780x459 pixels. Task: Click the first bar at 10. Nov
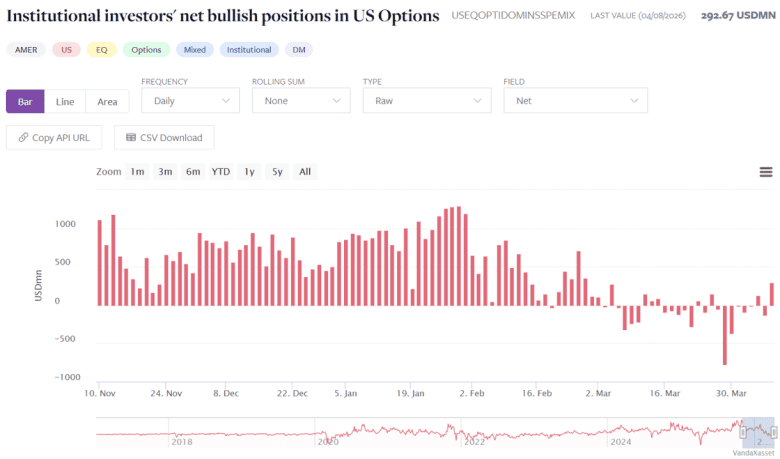point(99,263)
